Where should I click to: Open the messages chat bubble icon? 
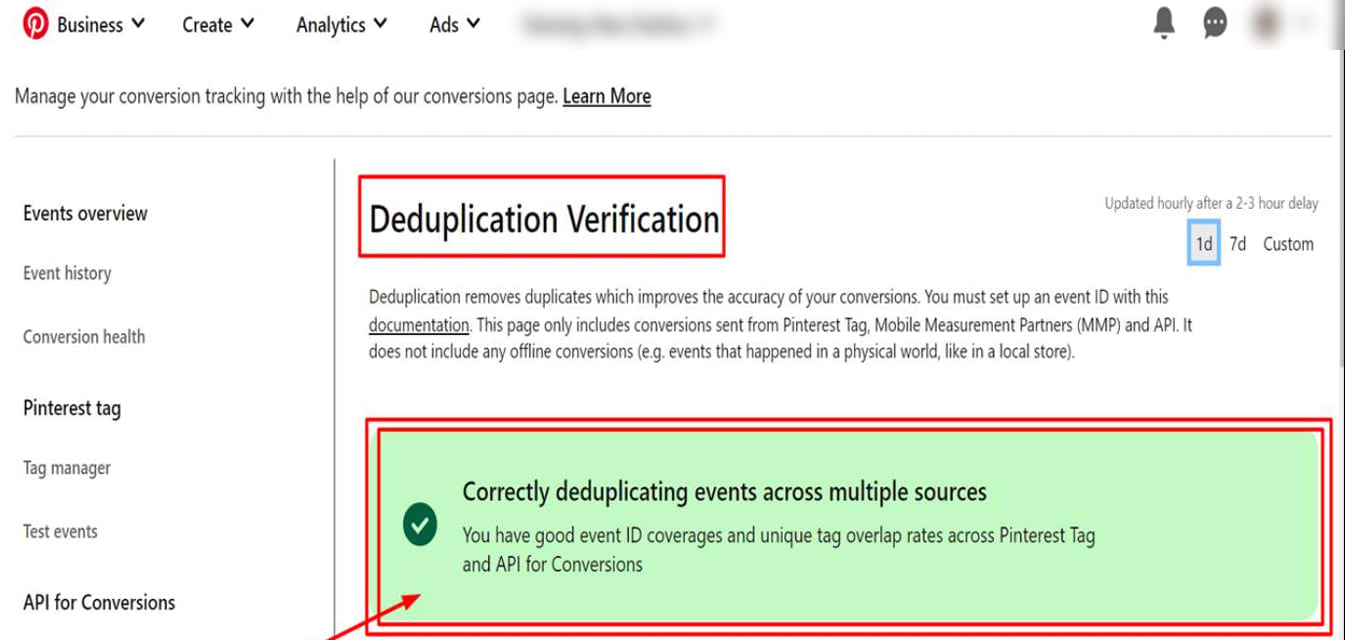tap(1215, 23)
